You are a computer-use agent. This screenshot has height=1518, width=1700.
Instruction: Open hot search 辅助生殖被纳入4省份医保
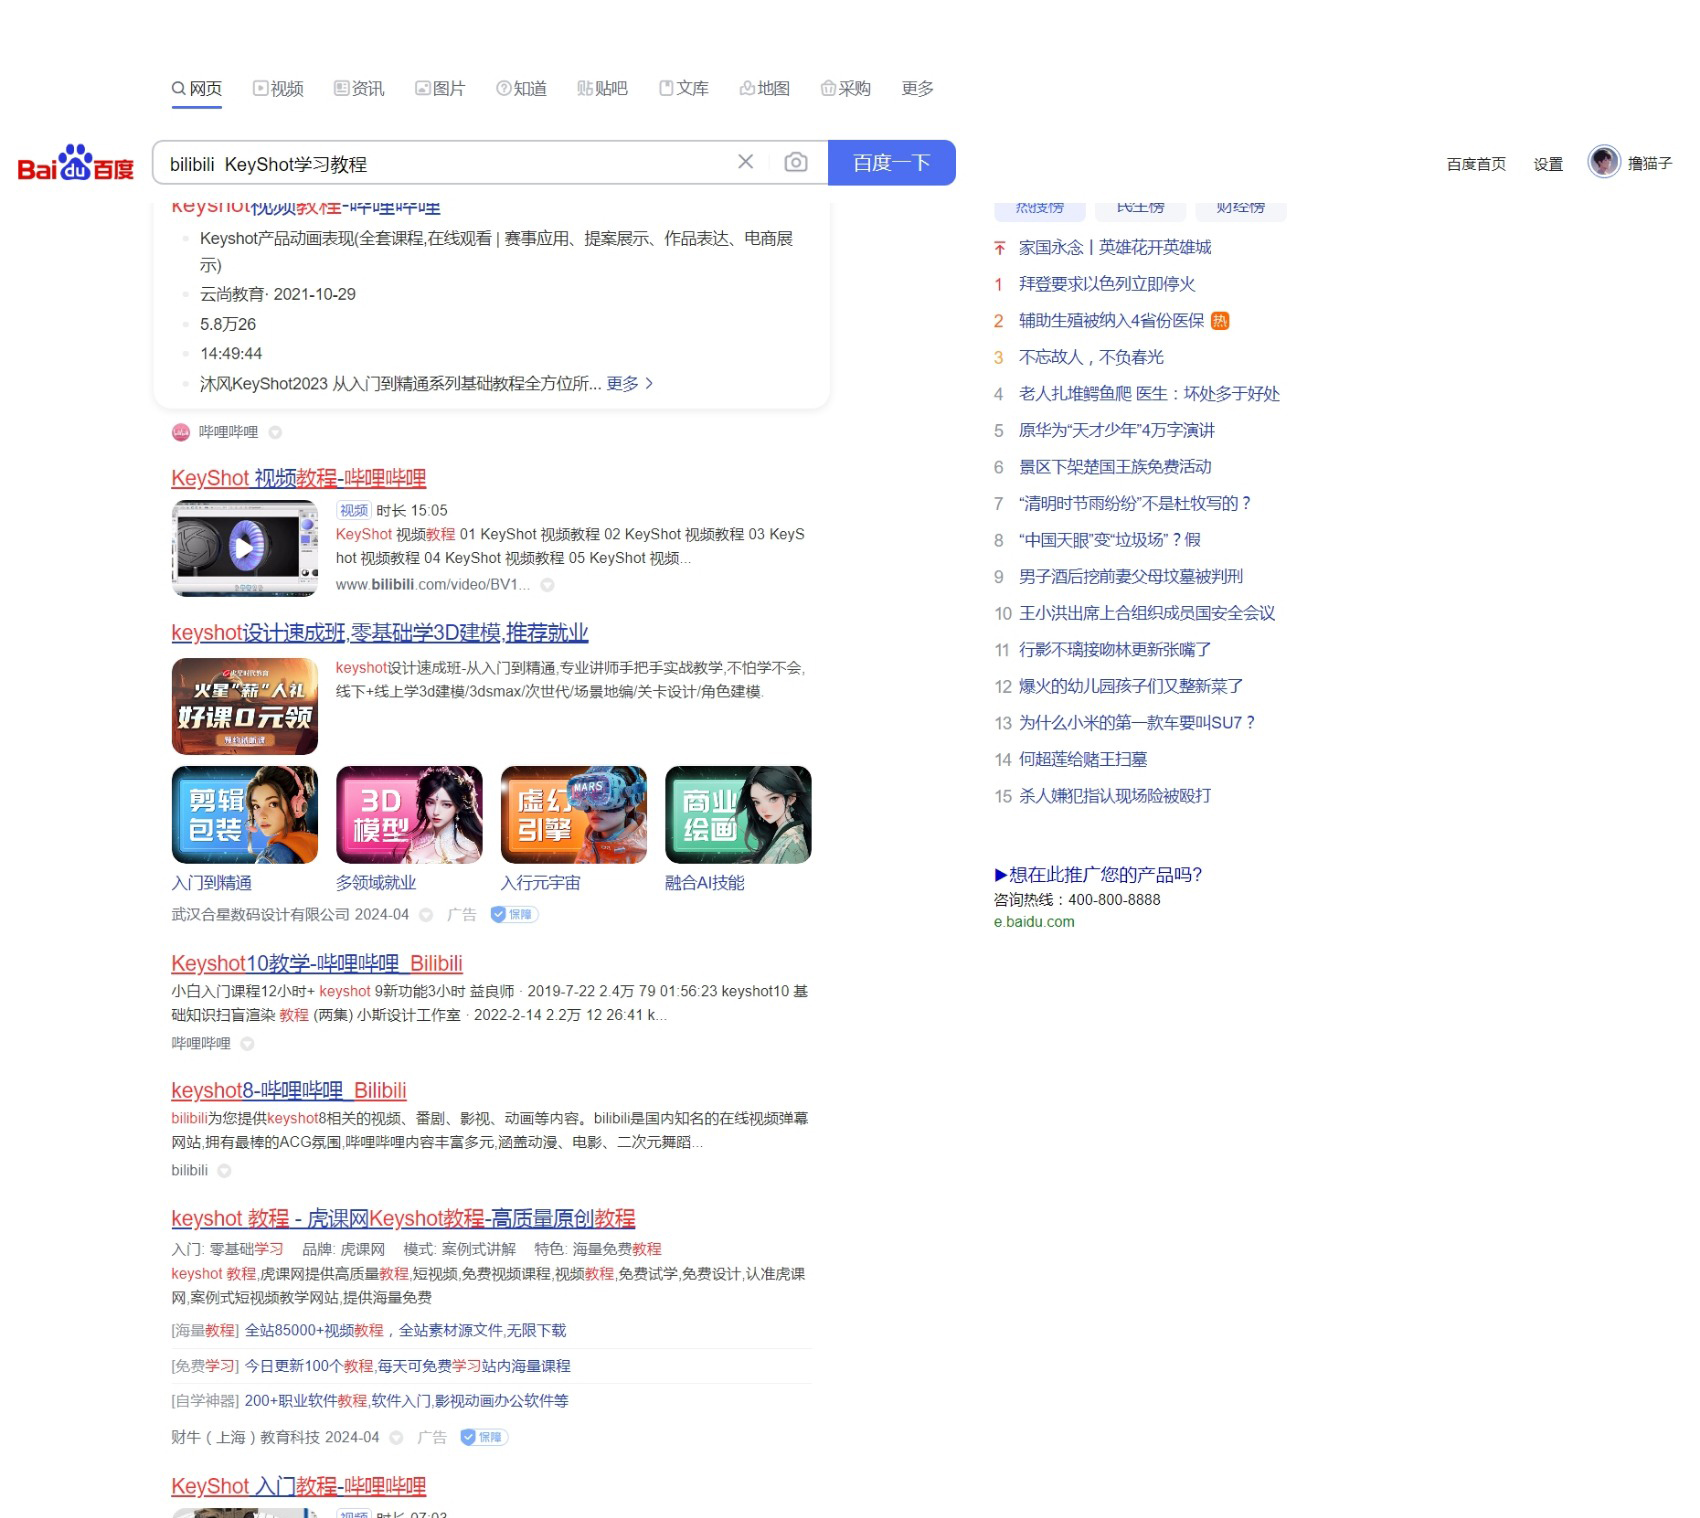coord(1112,321)
